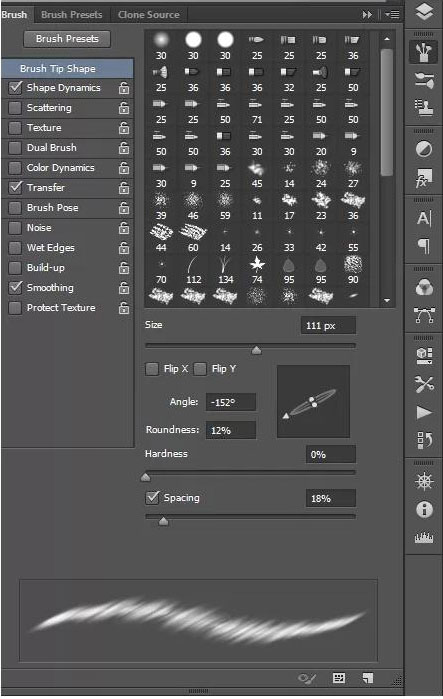Open the Character panel icon
Screen dimensions: 443x699
[424, 218]
